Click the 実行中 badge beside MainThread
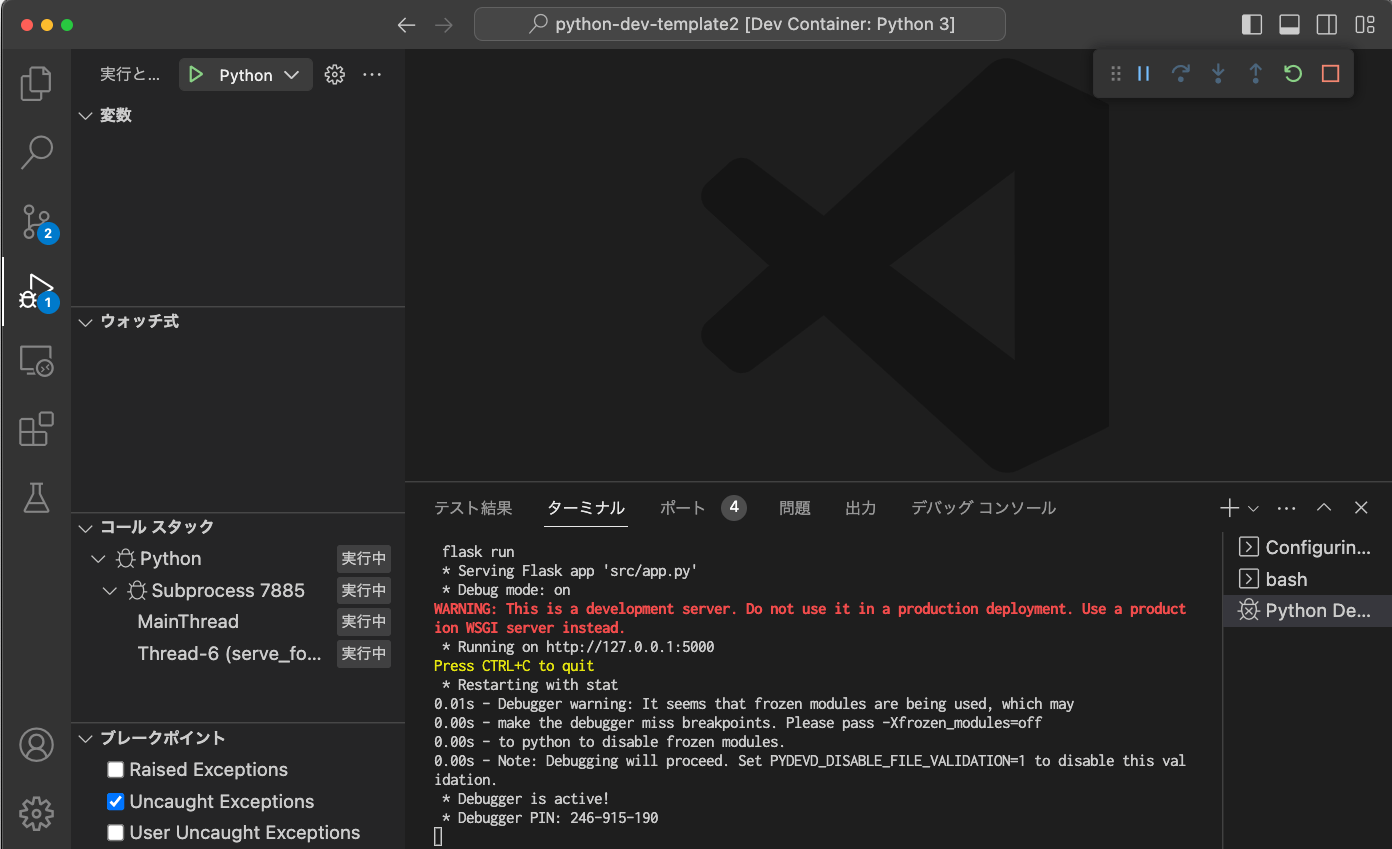1392x849 pixels. point(363,622)
